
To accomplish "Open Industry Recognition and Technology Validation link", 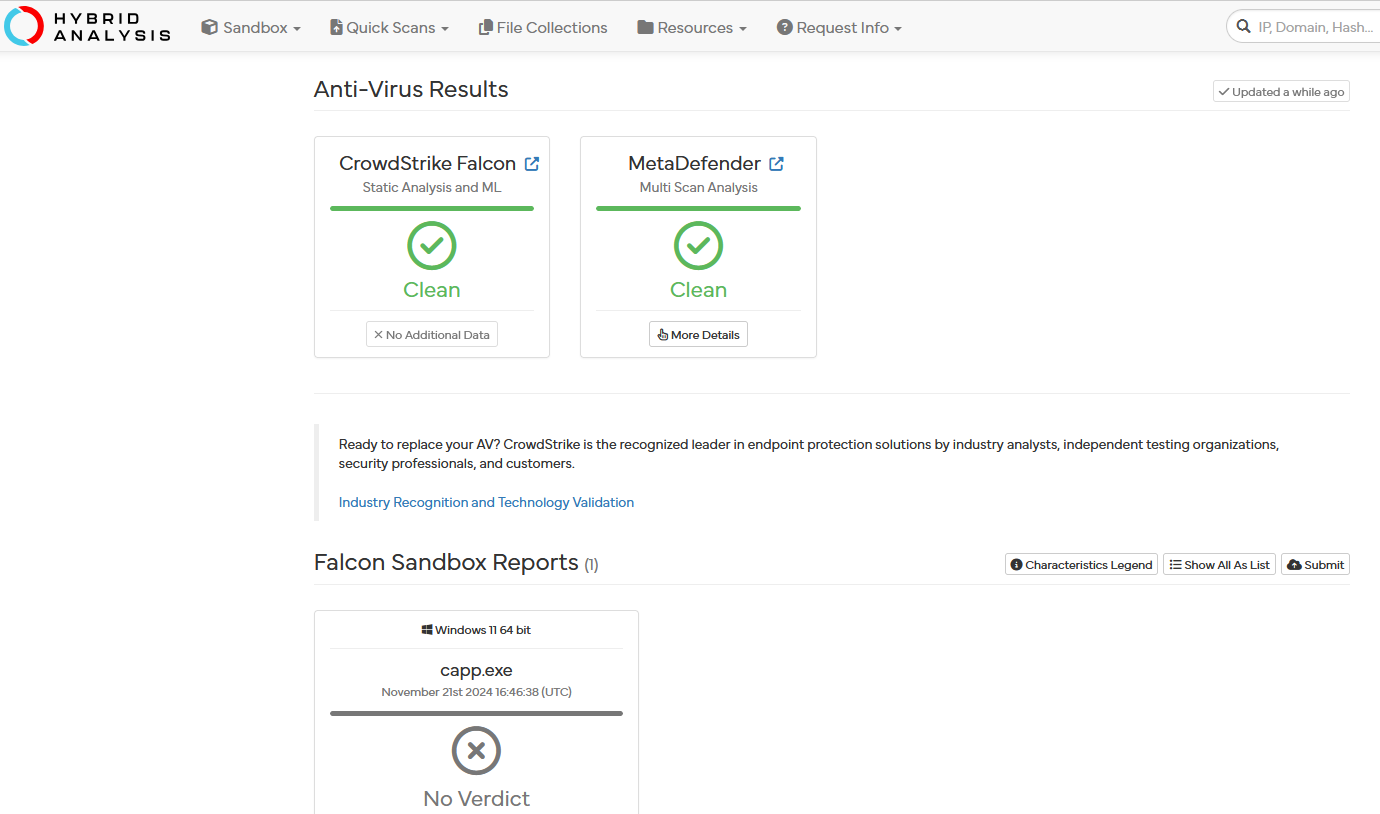I will point(486,502).
